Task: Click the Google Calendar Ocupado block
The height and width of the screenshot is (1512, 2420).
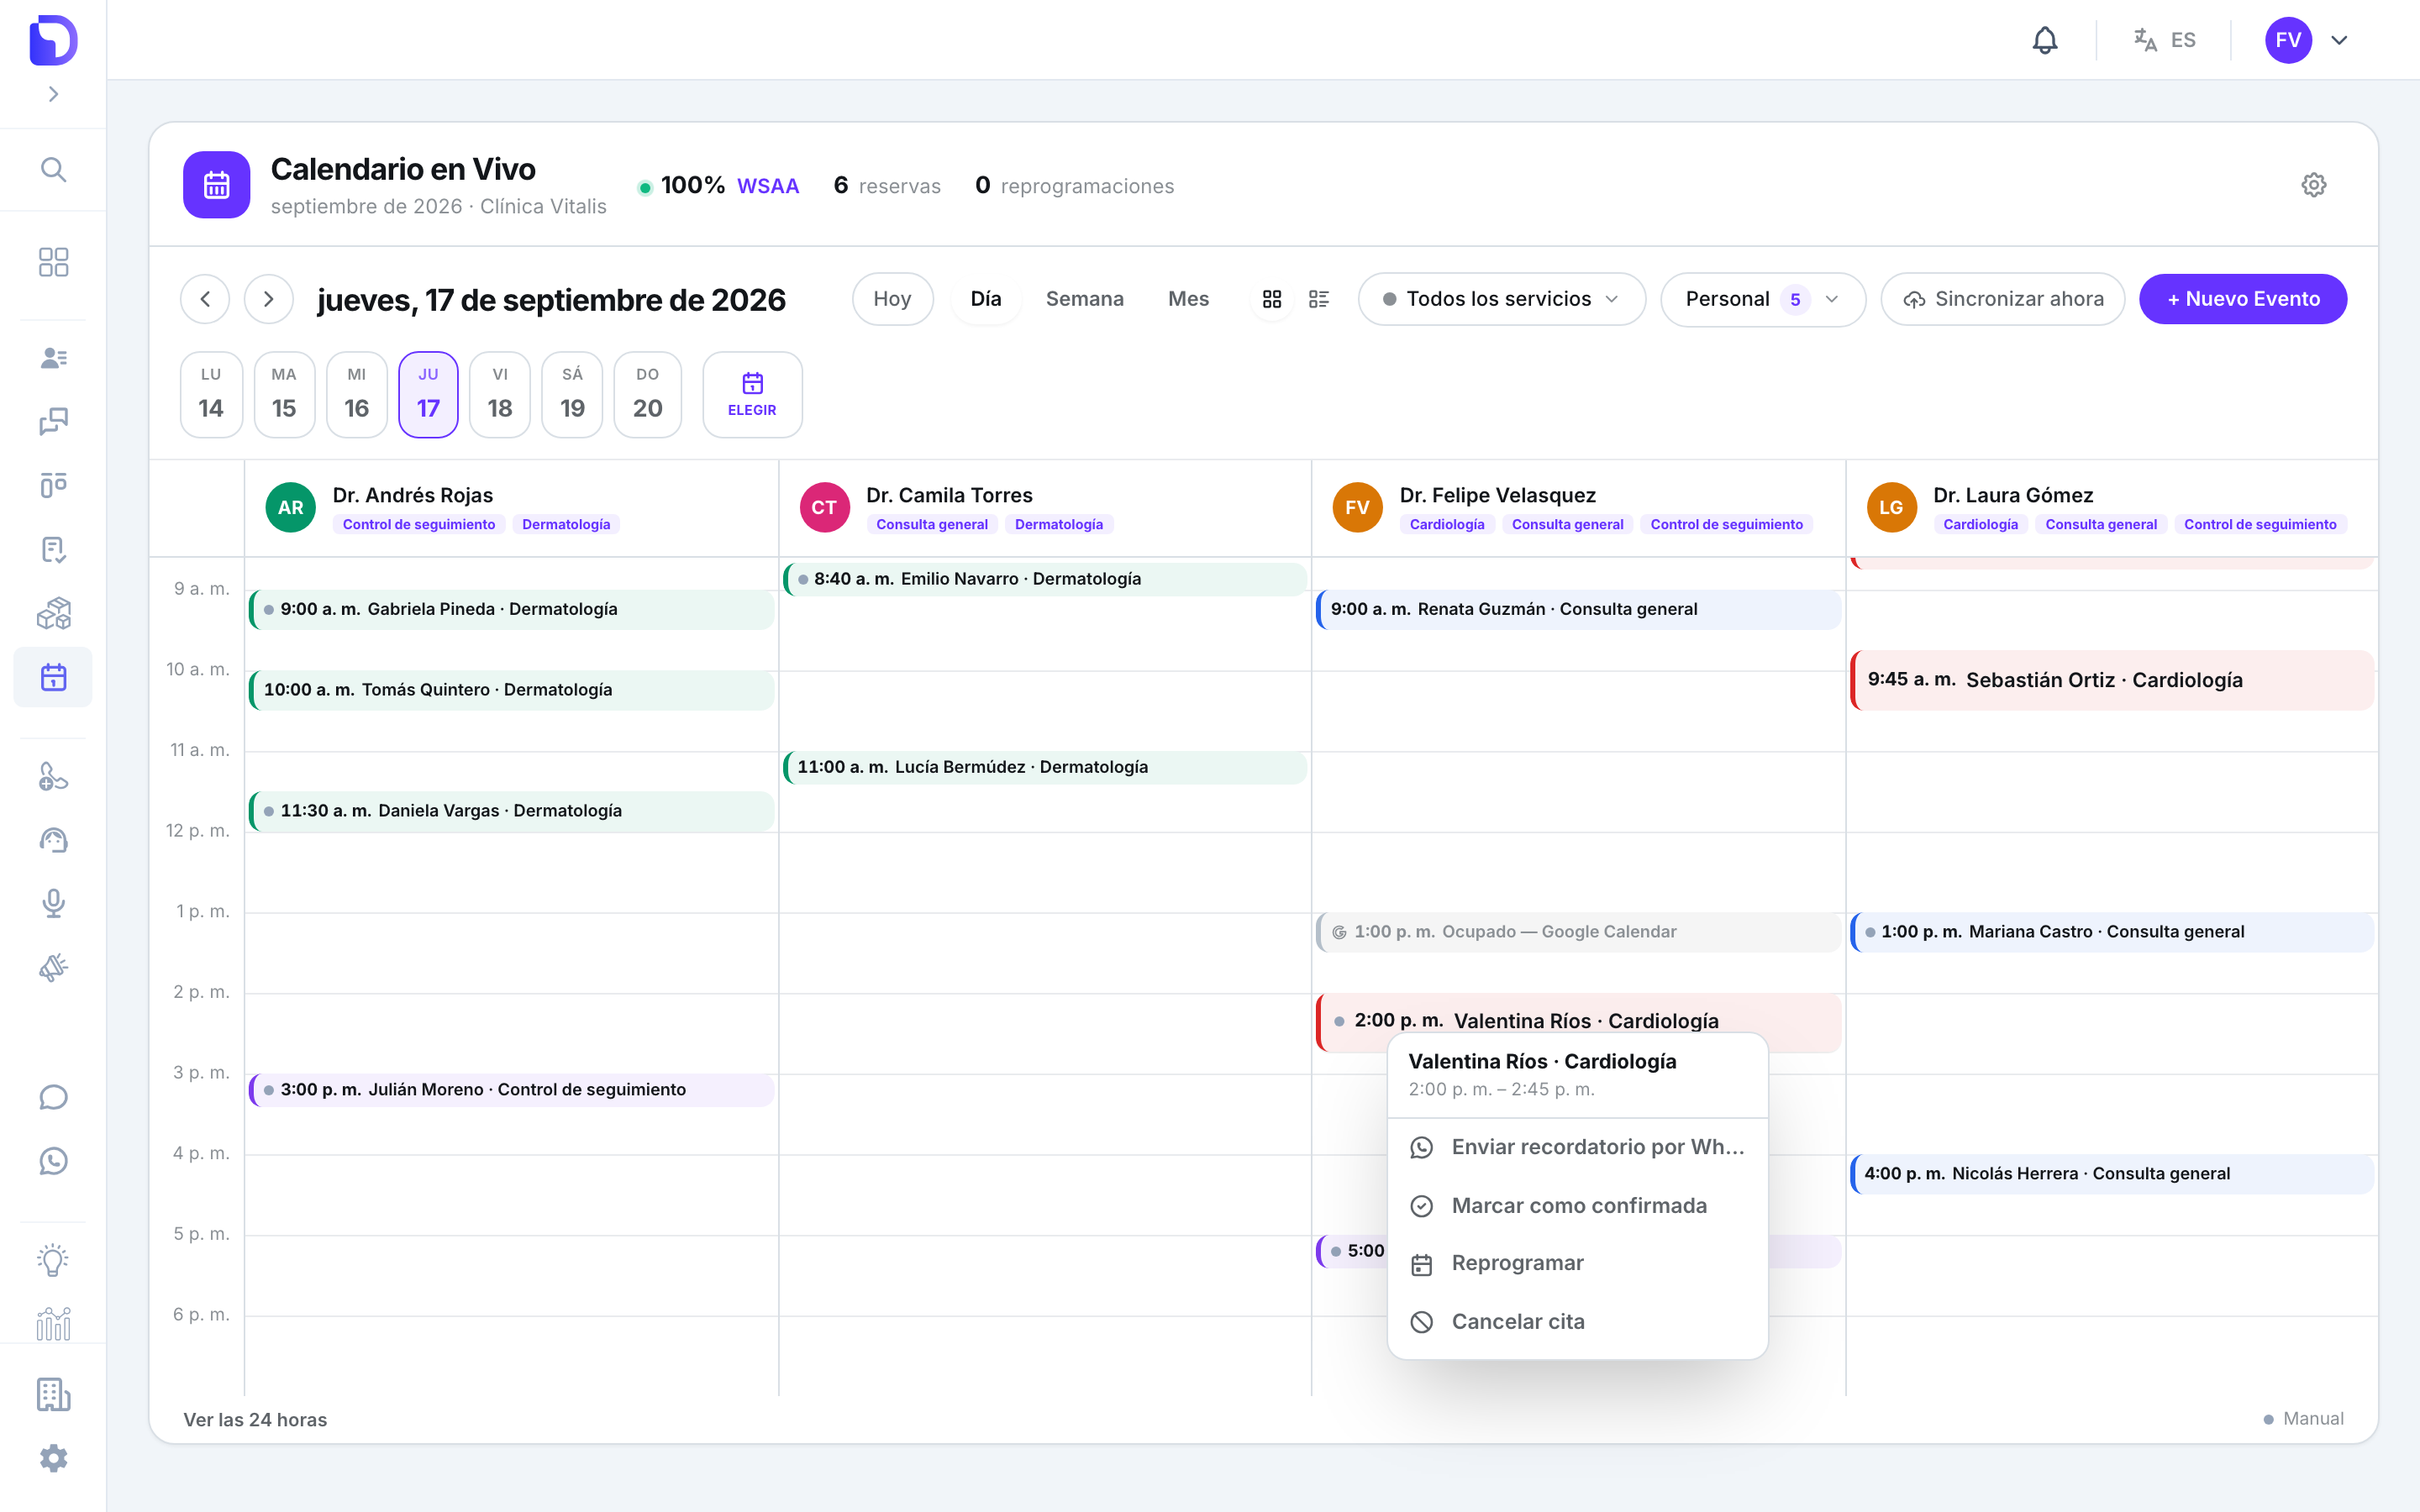Action: (x=1578, y=932)
